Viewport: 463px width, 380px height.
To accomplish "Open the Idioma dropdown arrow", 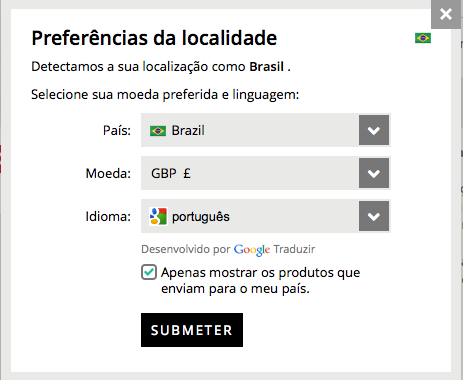I will 374,216.
